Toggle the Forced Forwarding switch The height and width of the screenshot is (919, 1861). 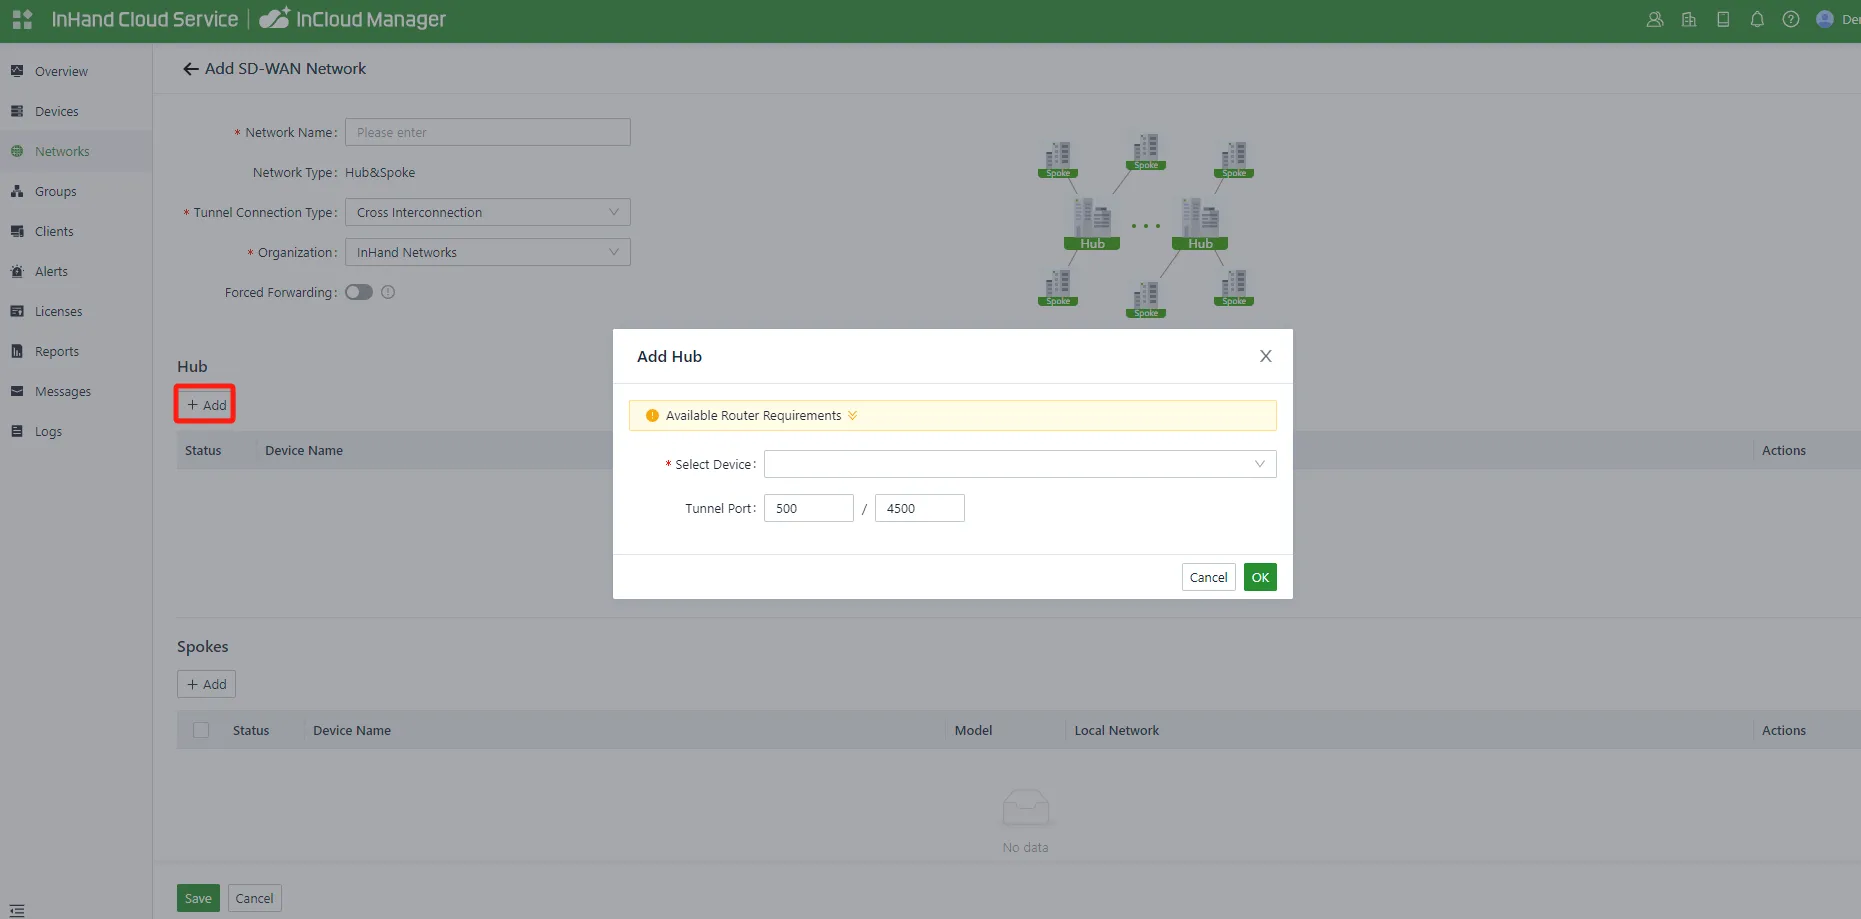(x=359, y=292)
